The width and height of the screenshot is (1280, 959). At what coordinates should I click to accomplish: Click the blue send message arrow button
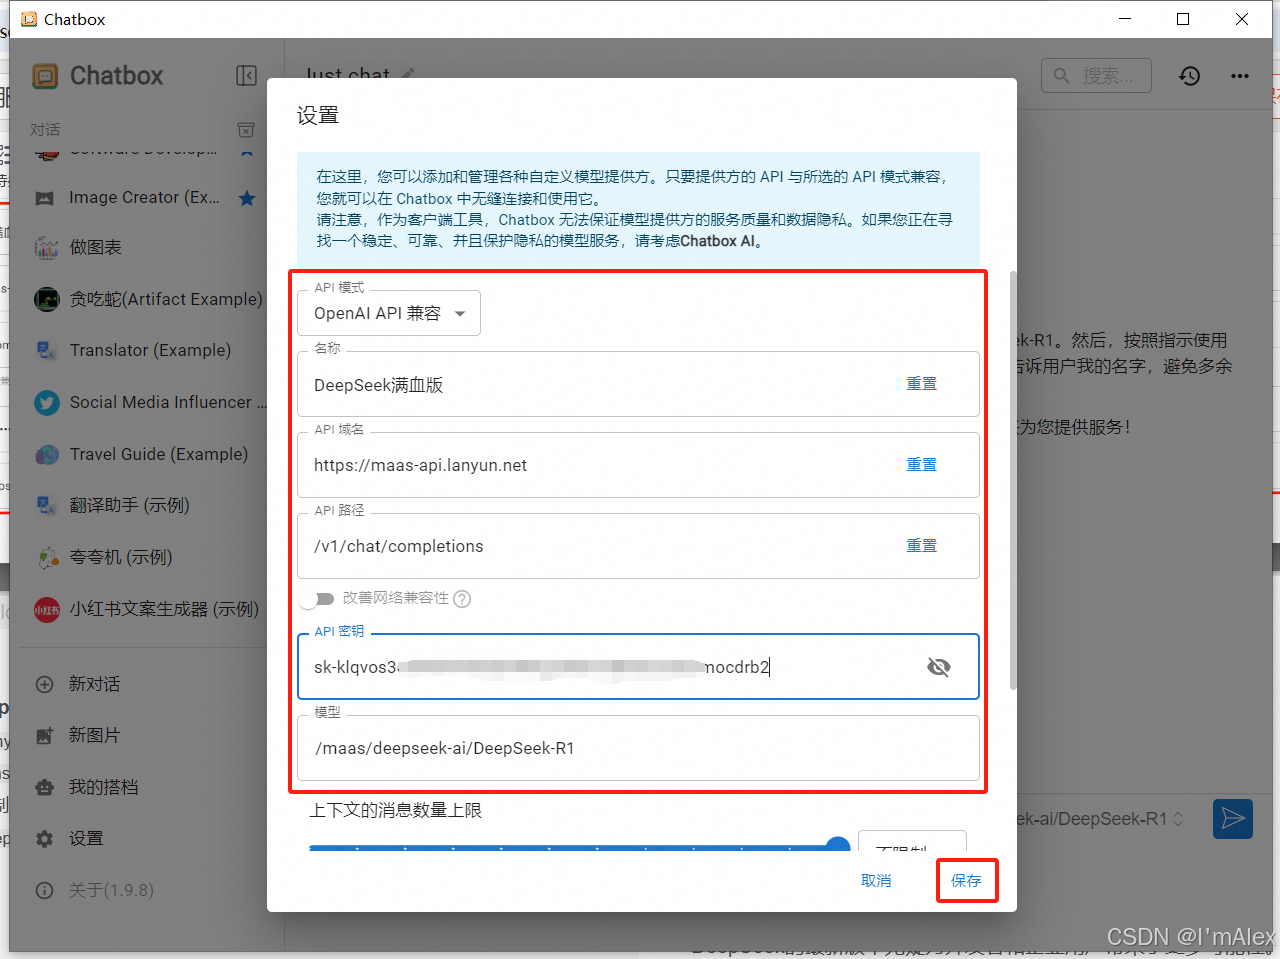[1233, 819]
